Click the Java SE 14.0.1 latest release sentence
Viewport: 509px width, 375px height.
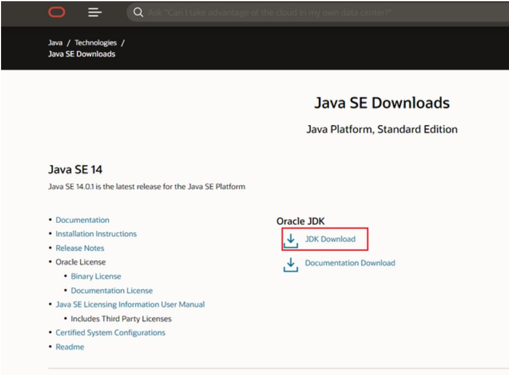tap(147, 187)
